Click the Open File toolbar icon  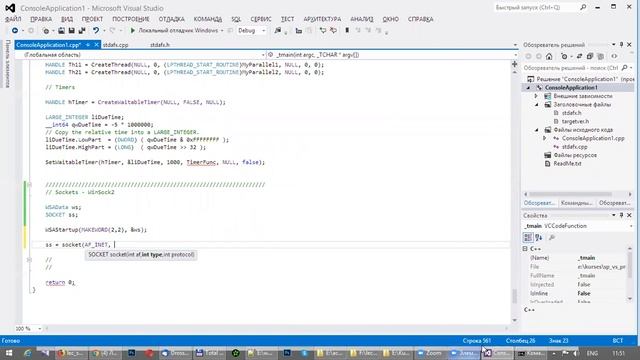tap(61, 31)
